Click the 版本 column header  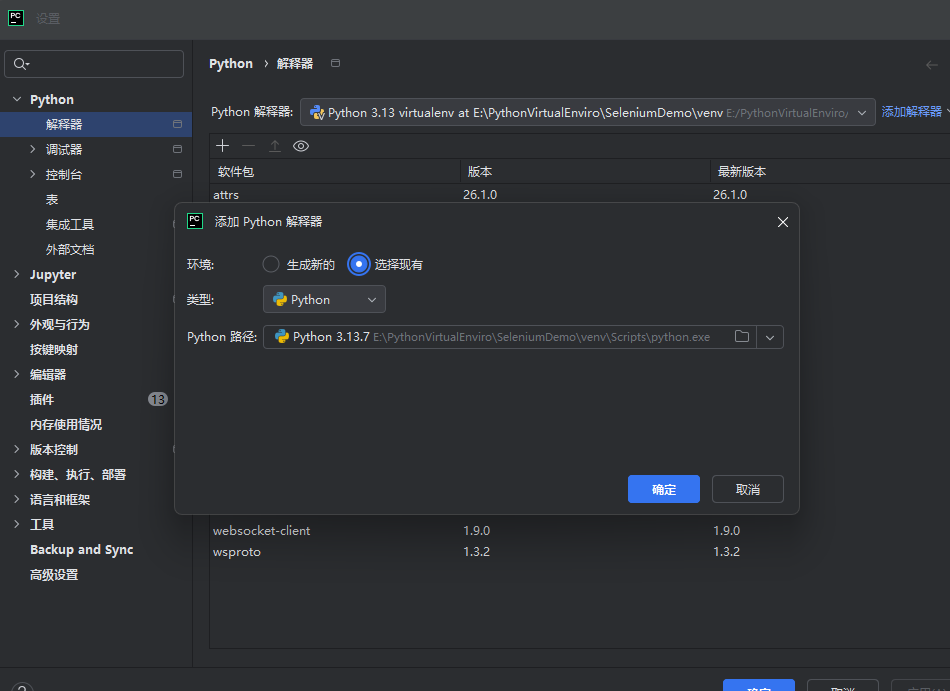click(x=585, y=171)
